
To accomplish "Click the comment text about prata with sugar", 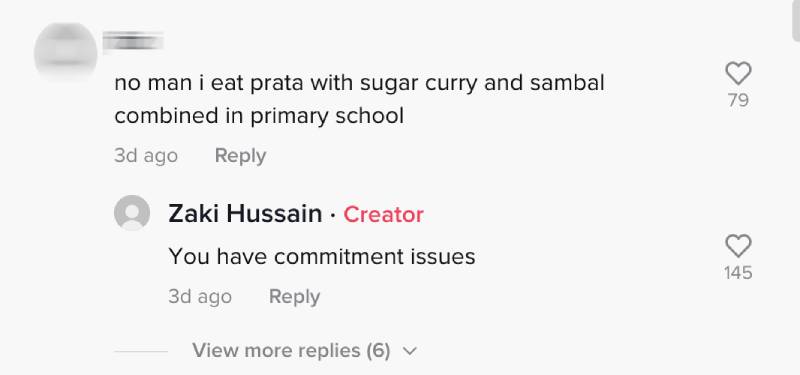I will [359, 99].
